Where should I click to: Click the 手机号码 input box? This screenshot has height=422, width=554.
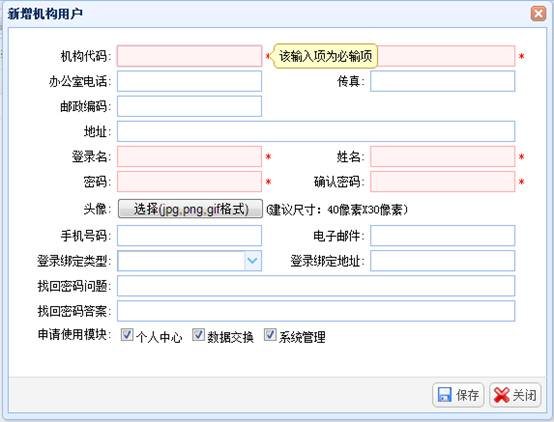click(x=189, y=235)
